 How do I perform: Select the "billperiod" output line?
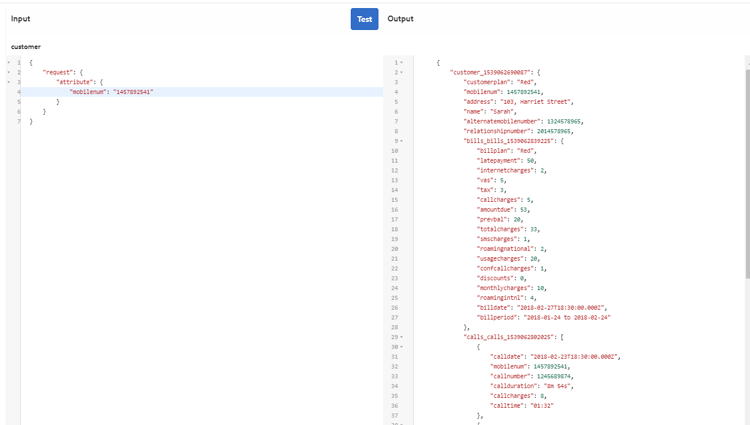(x=544, y=317)
